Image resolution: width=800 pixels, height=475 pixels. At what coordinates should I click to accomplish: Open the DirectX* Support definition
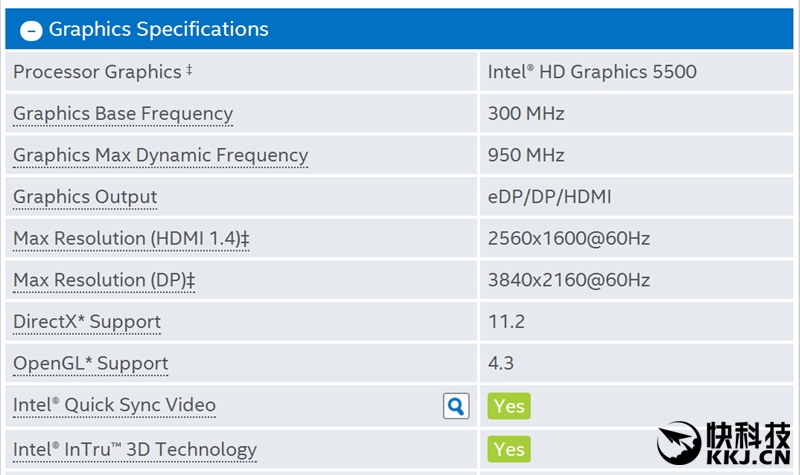(x=87, y=322)
